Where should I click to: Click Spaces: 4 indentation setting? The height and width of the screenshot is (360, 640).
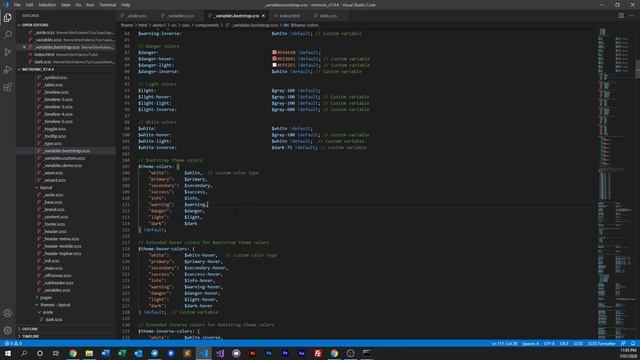tap(530, 343)
